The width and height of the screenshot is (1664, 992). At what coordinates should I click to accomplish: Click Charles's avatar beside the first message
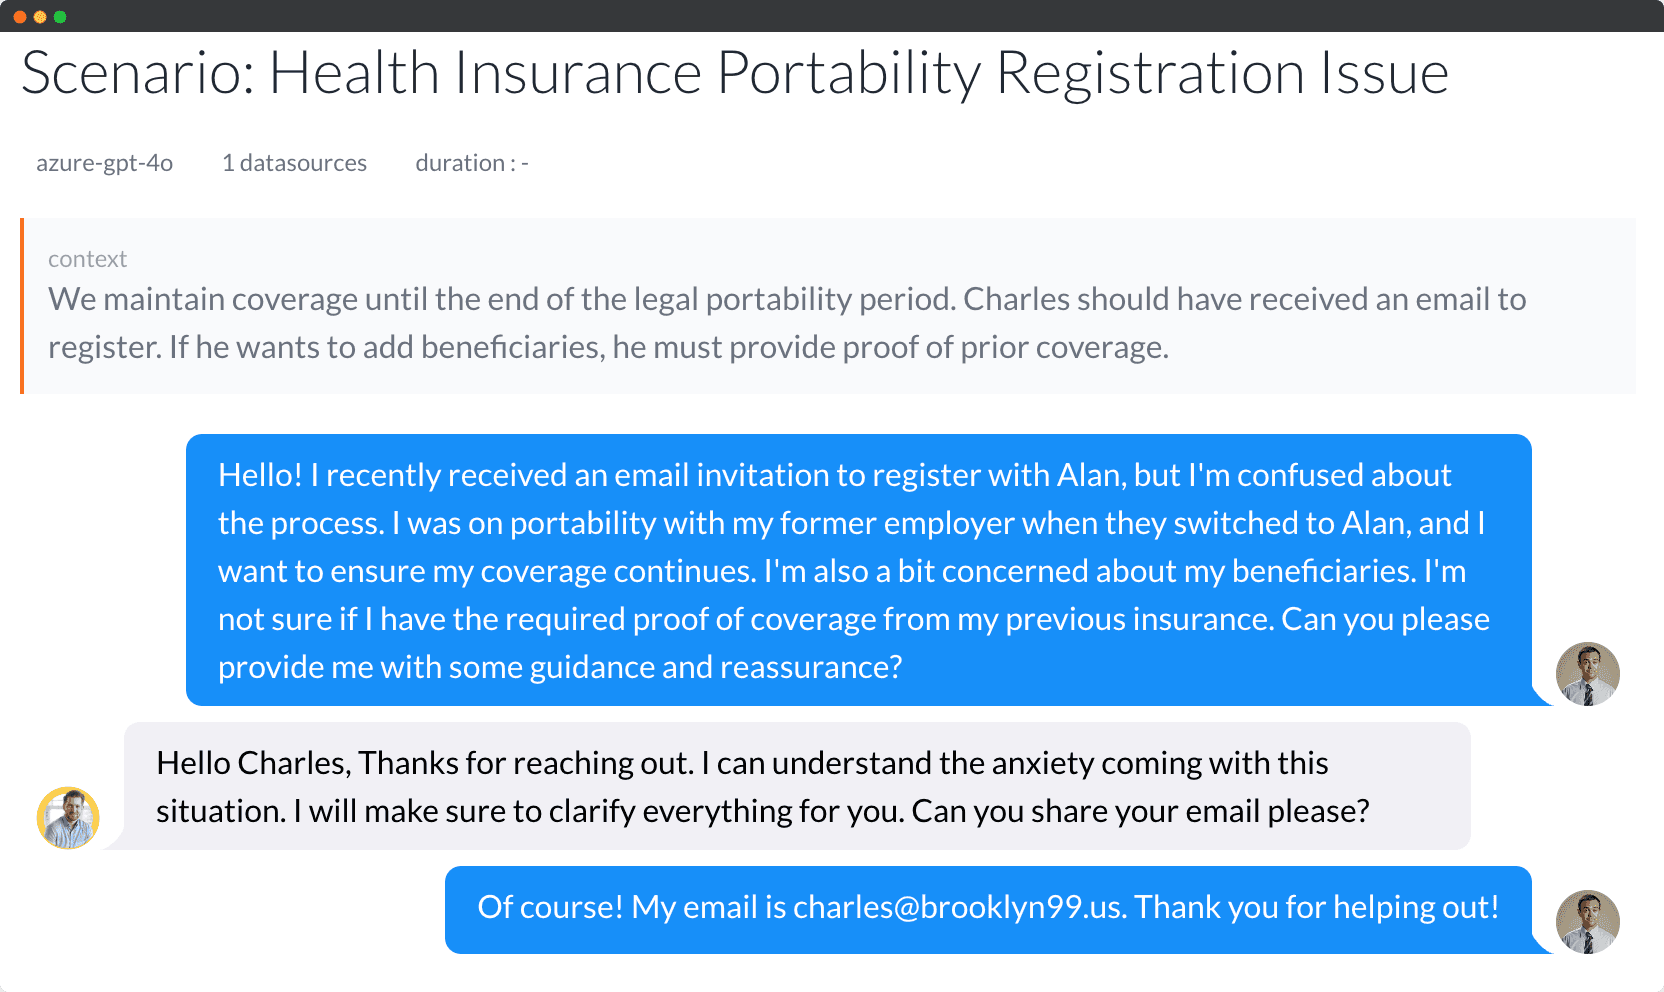tap(1587, 673)
